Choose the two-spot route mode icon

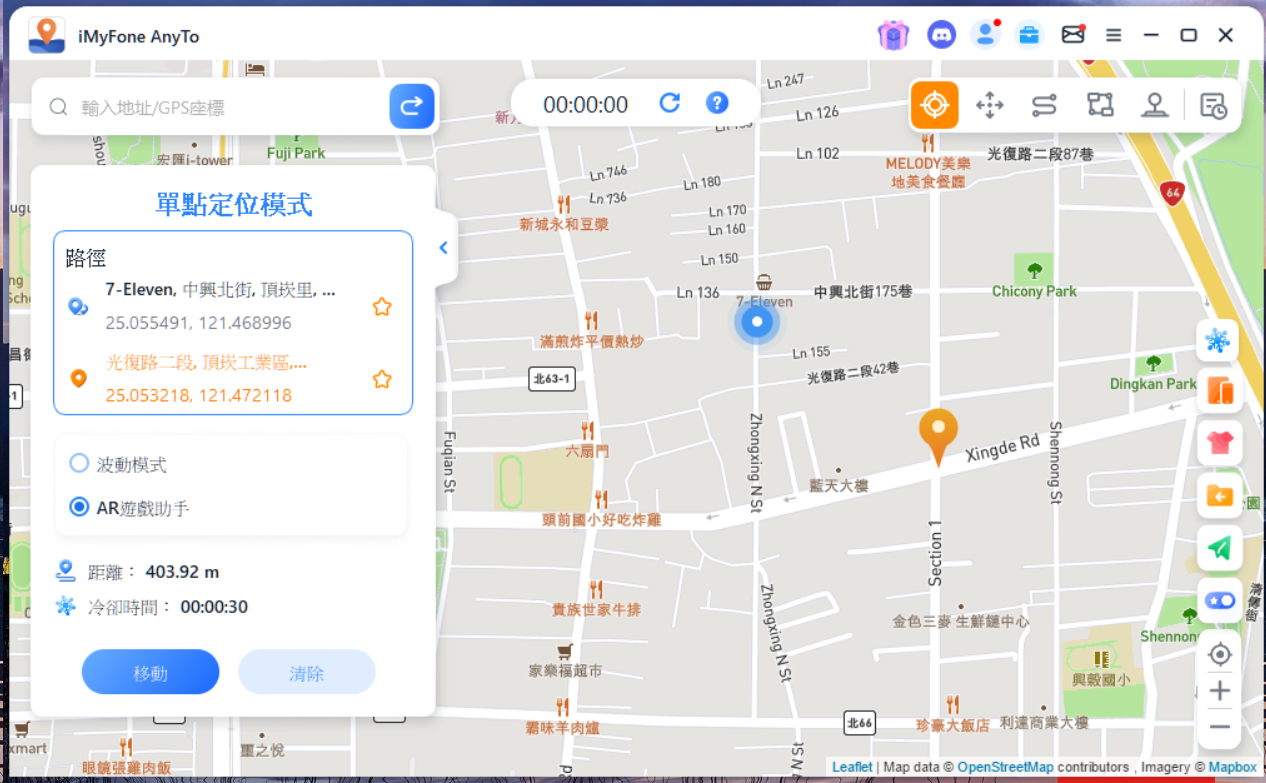tap(1044, 105)
